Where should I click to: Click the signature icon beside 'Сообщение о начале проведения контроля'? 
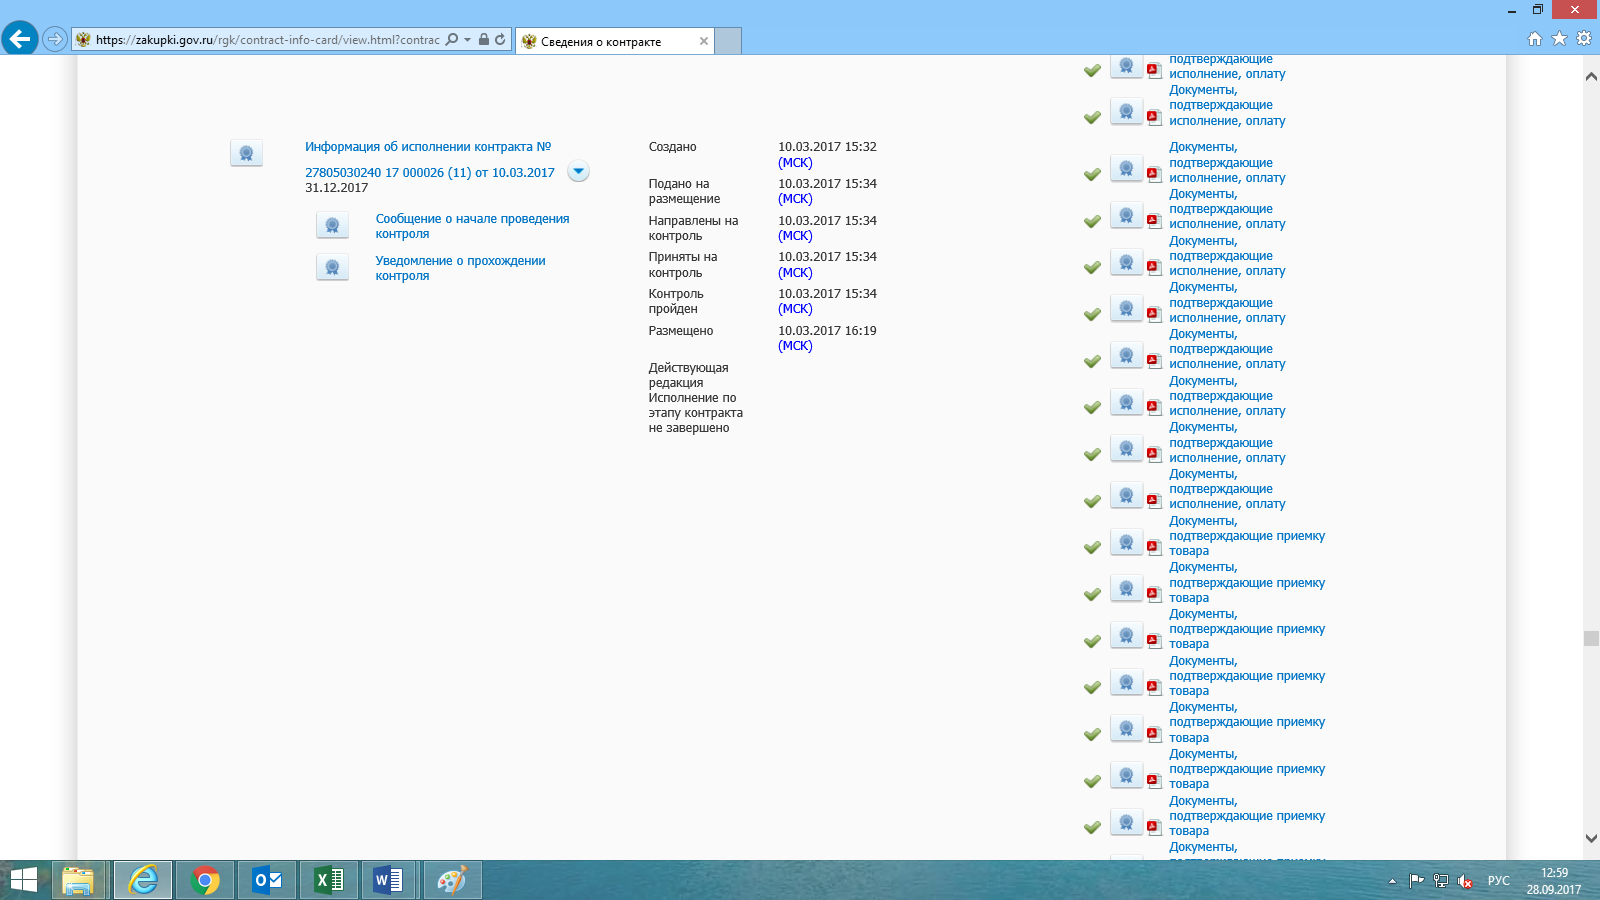click(x=332, y=225)
